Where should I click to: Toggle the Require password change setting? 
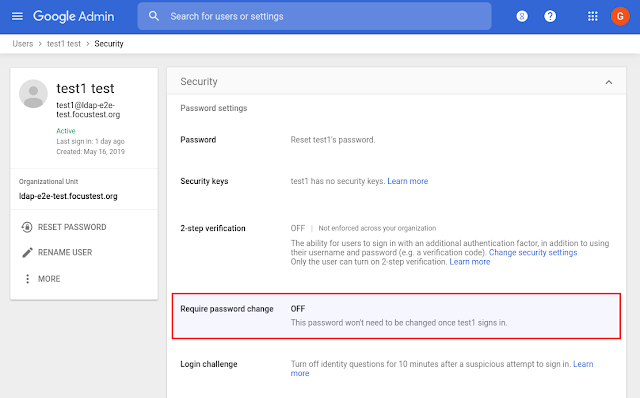pyautogui.click(x=396, y=316)
